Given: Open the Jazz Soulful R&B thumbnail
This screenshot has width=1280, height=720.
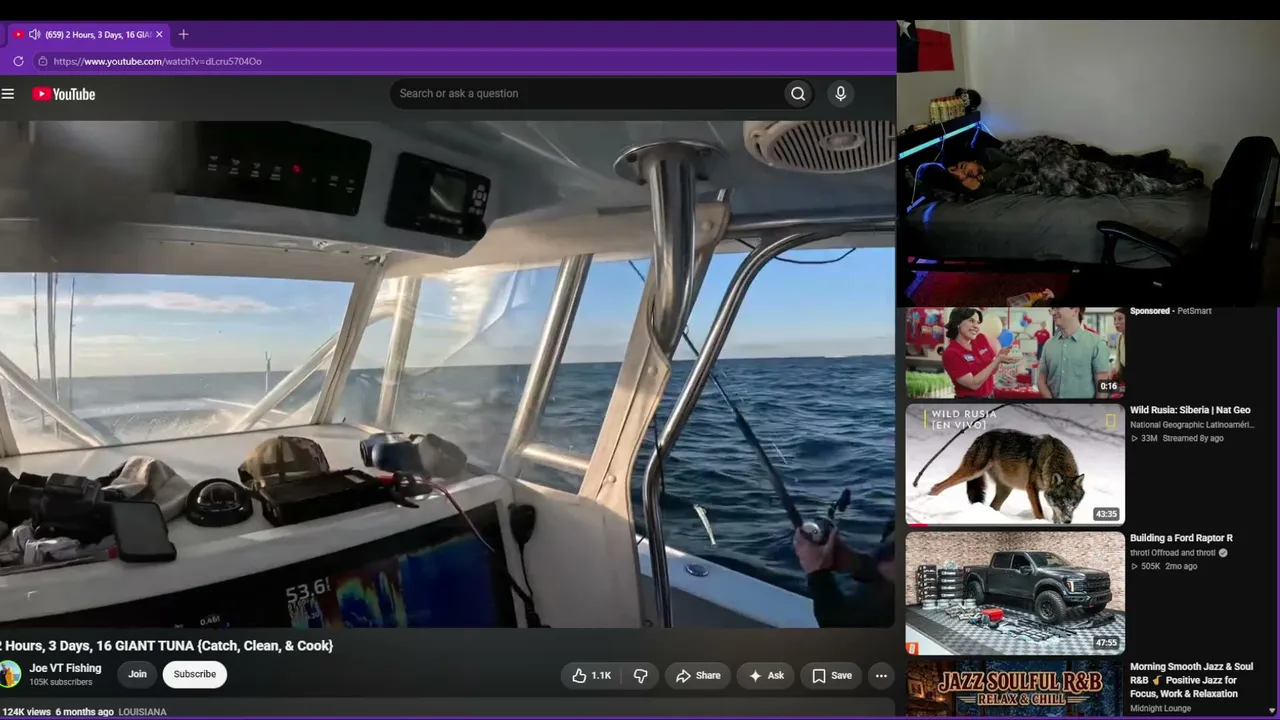Looking at the screenshot, I should [1015, 688].
